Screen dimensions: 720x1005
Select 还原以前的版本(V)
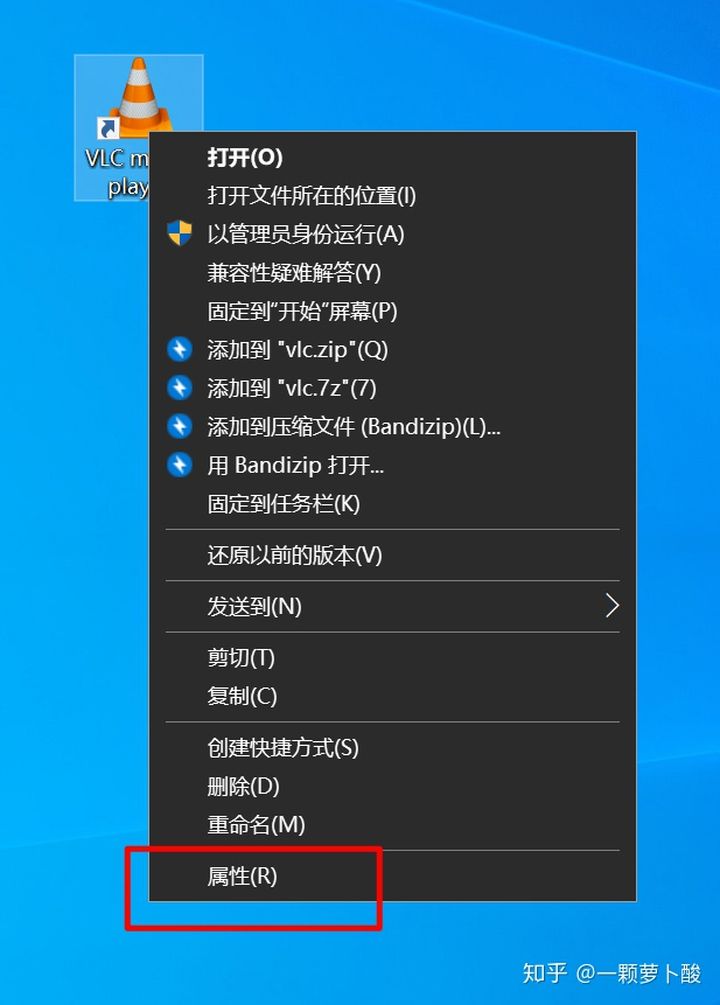tap(392, 554)
